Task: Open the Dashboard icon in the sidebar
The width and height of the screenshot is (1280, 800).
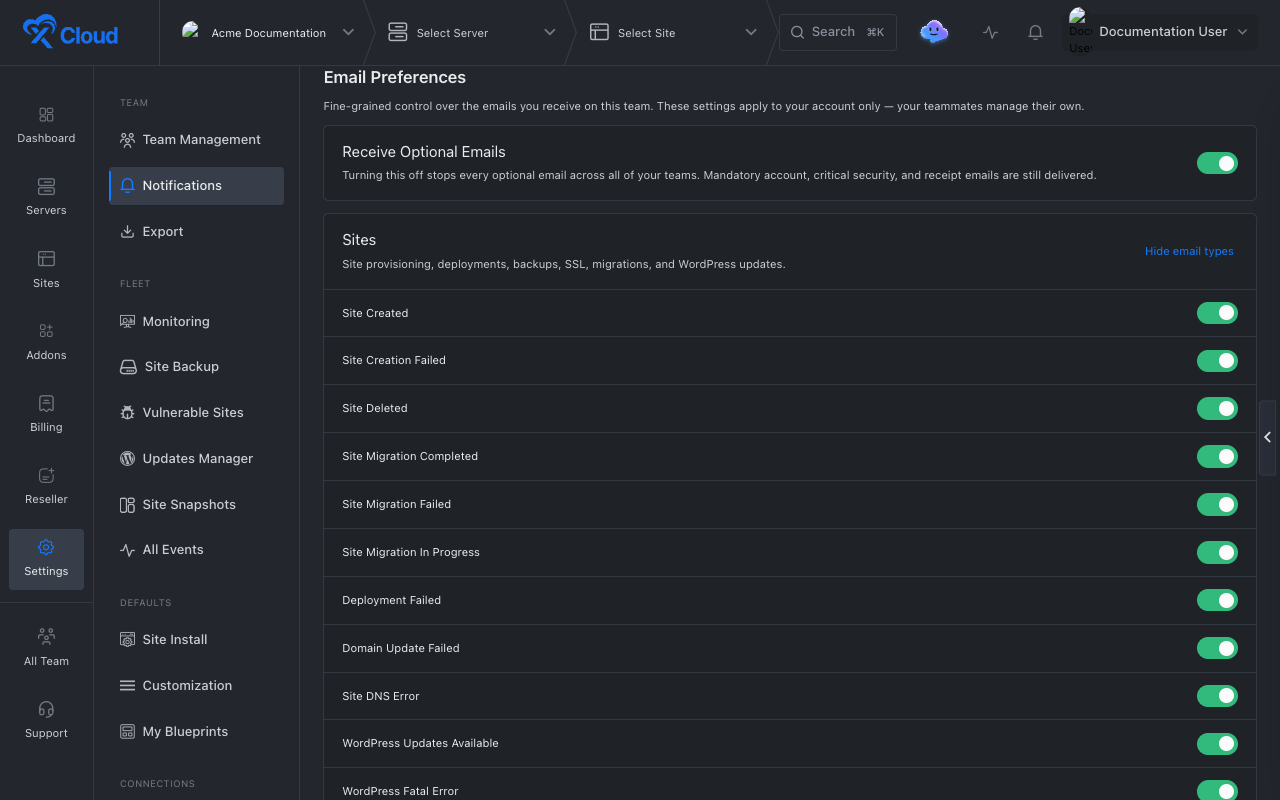Action: pos(46,115)
